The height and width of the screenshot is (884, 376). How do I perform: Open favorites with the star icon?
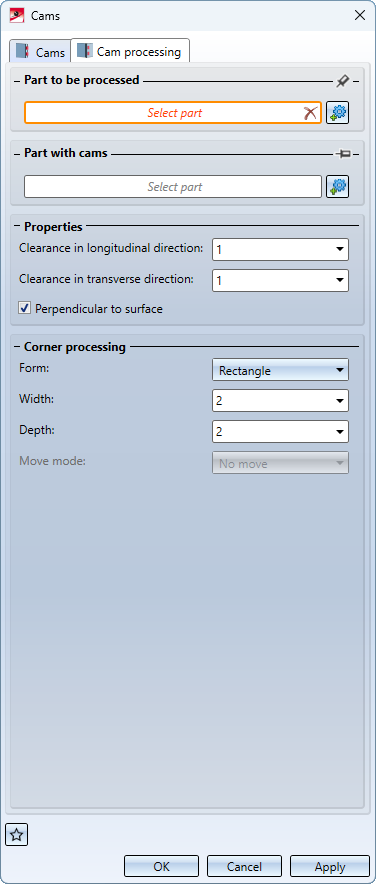coord(16,835)
